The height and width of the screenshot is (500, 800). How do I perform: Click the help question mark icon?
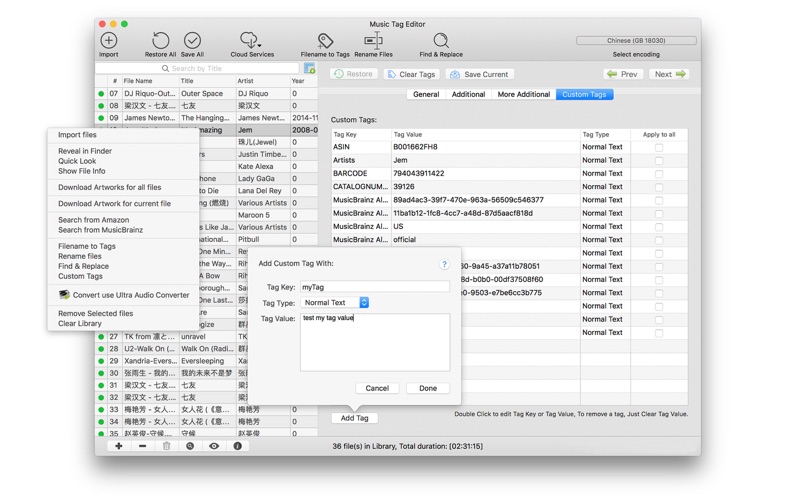tap(444, 264)
